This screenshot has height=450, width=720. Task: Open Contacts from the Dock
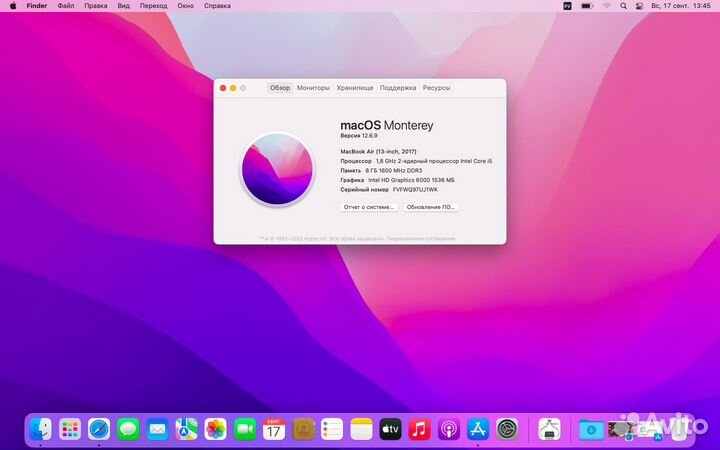point(303,429)
